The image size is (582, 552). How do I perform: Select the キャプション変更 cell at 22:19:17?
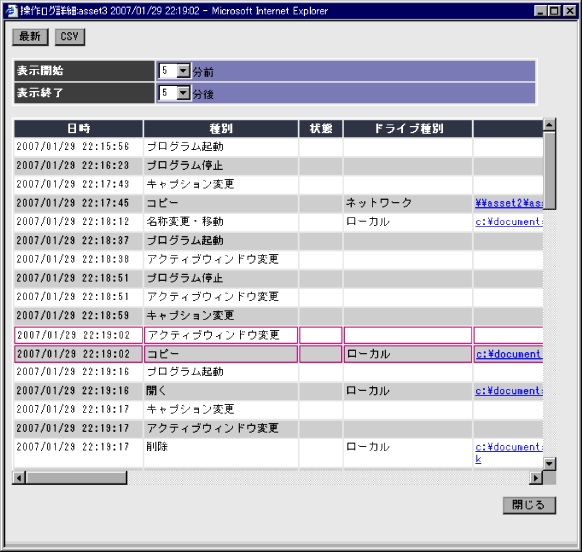[221, 409]
